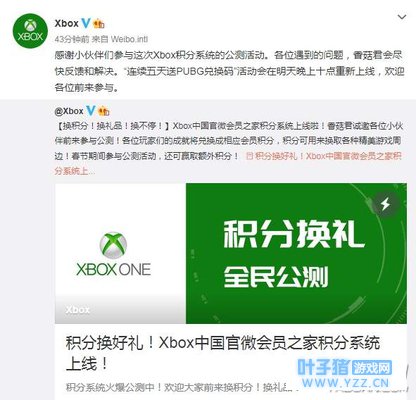Click the blue verified V badge beside Xbox
The height and width of the screenshot is (400, 416).
pos(86,23)
